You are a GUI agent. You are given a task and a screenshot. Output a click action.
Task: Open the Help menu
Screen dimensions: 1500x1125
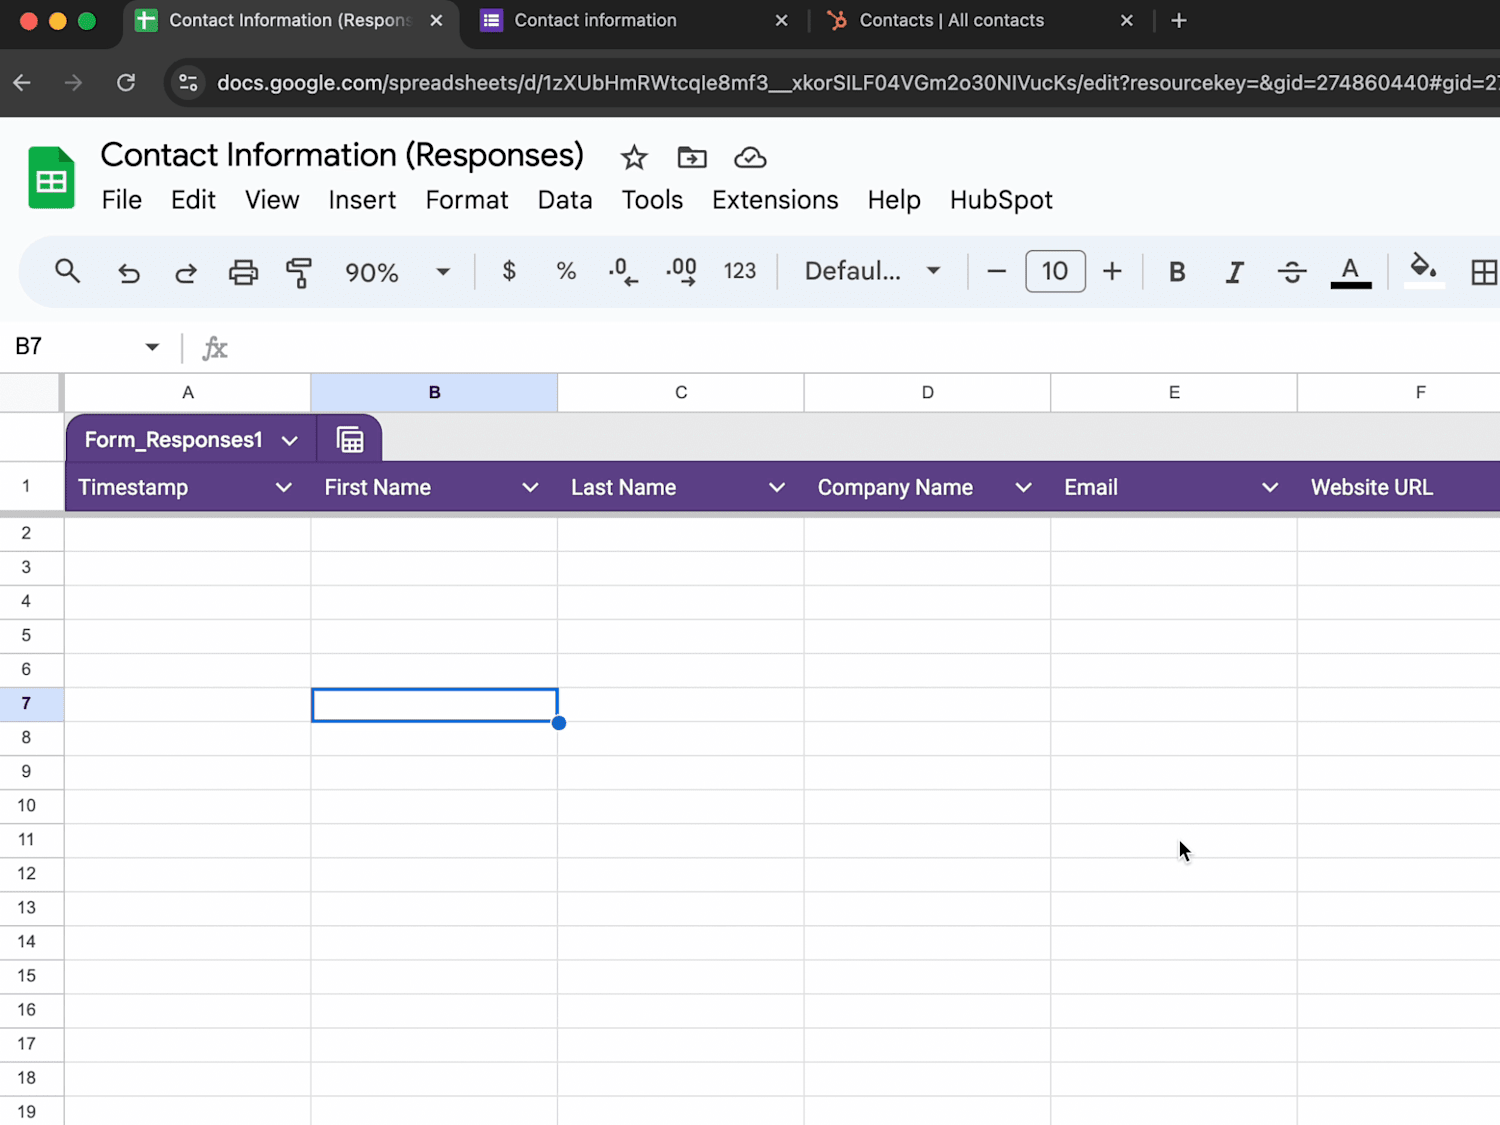point(894,200)
